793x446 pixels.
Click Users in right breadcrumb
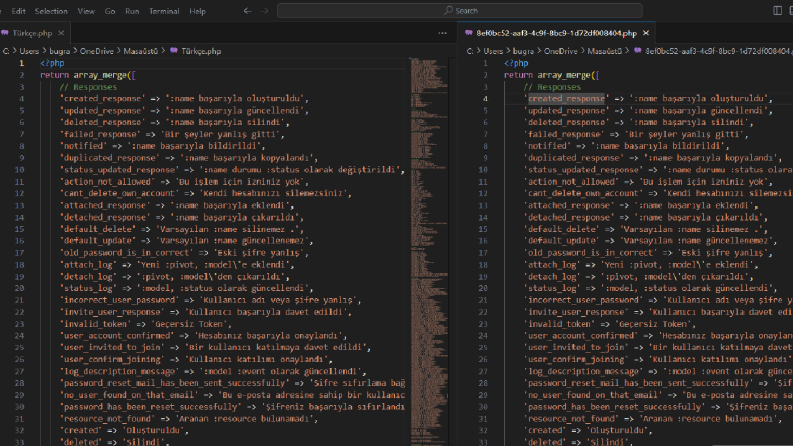point(493,51)
